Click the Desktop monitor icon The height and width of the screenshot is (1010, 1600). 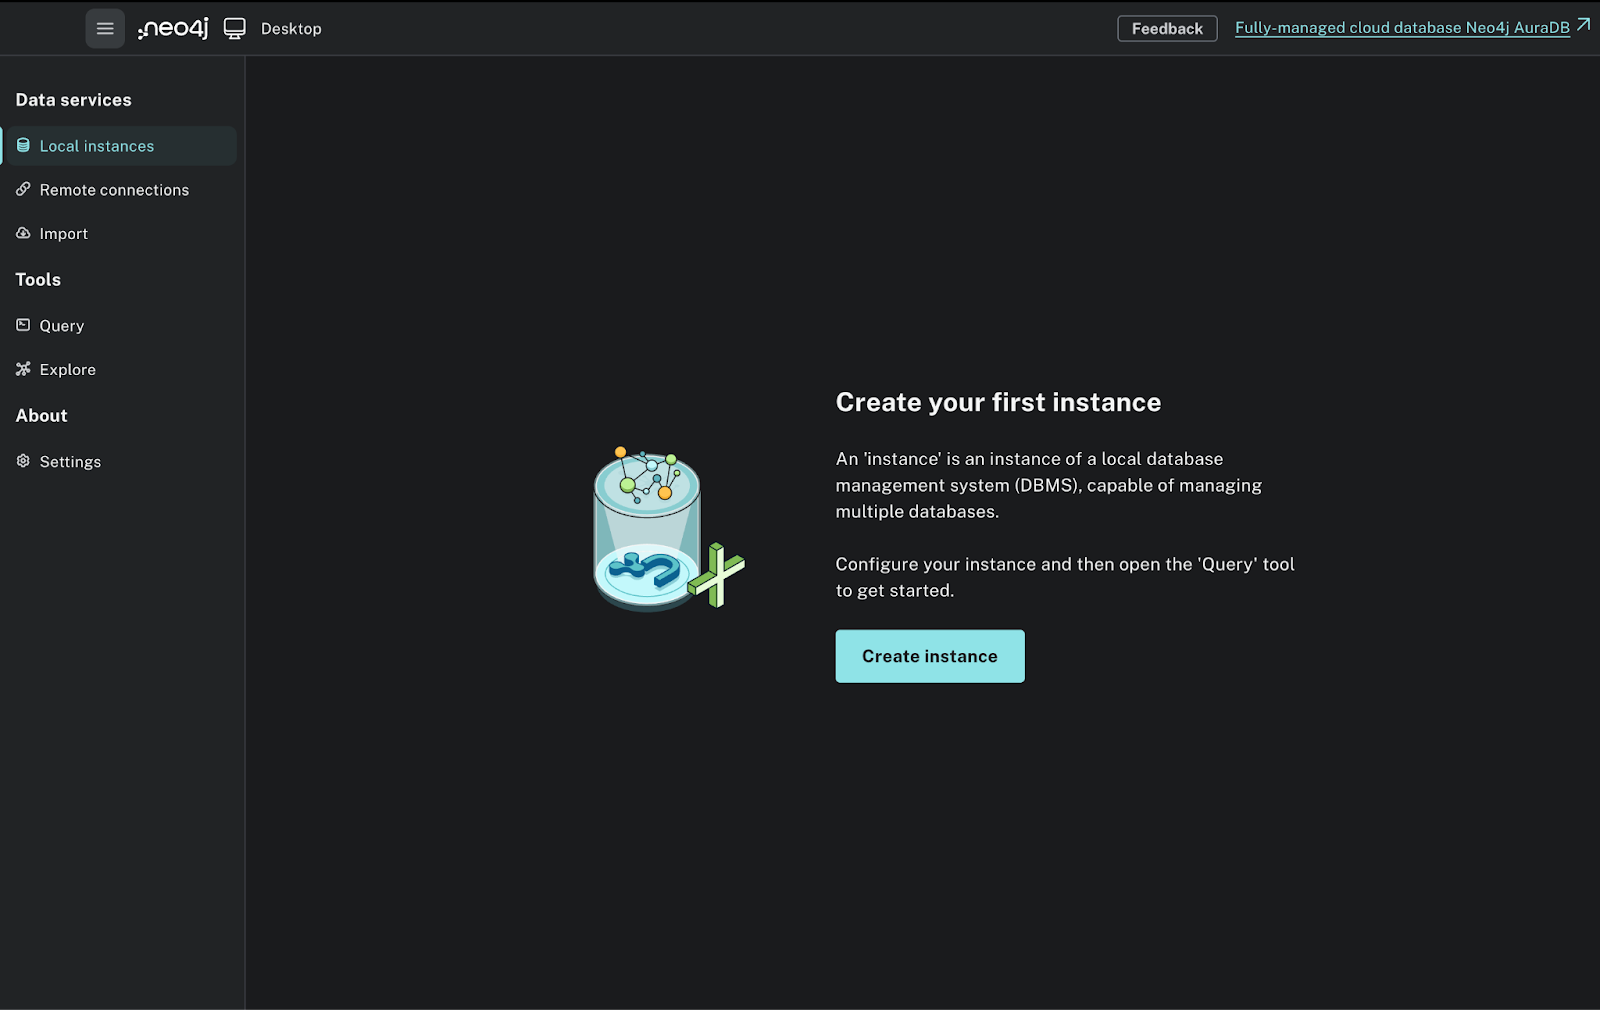point(234,28)
